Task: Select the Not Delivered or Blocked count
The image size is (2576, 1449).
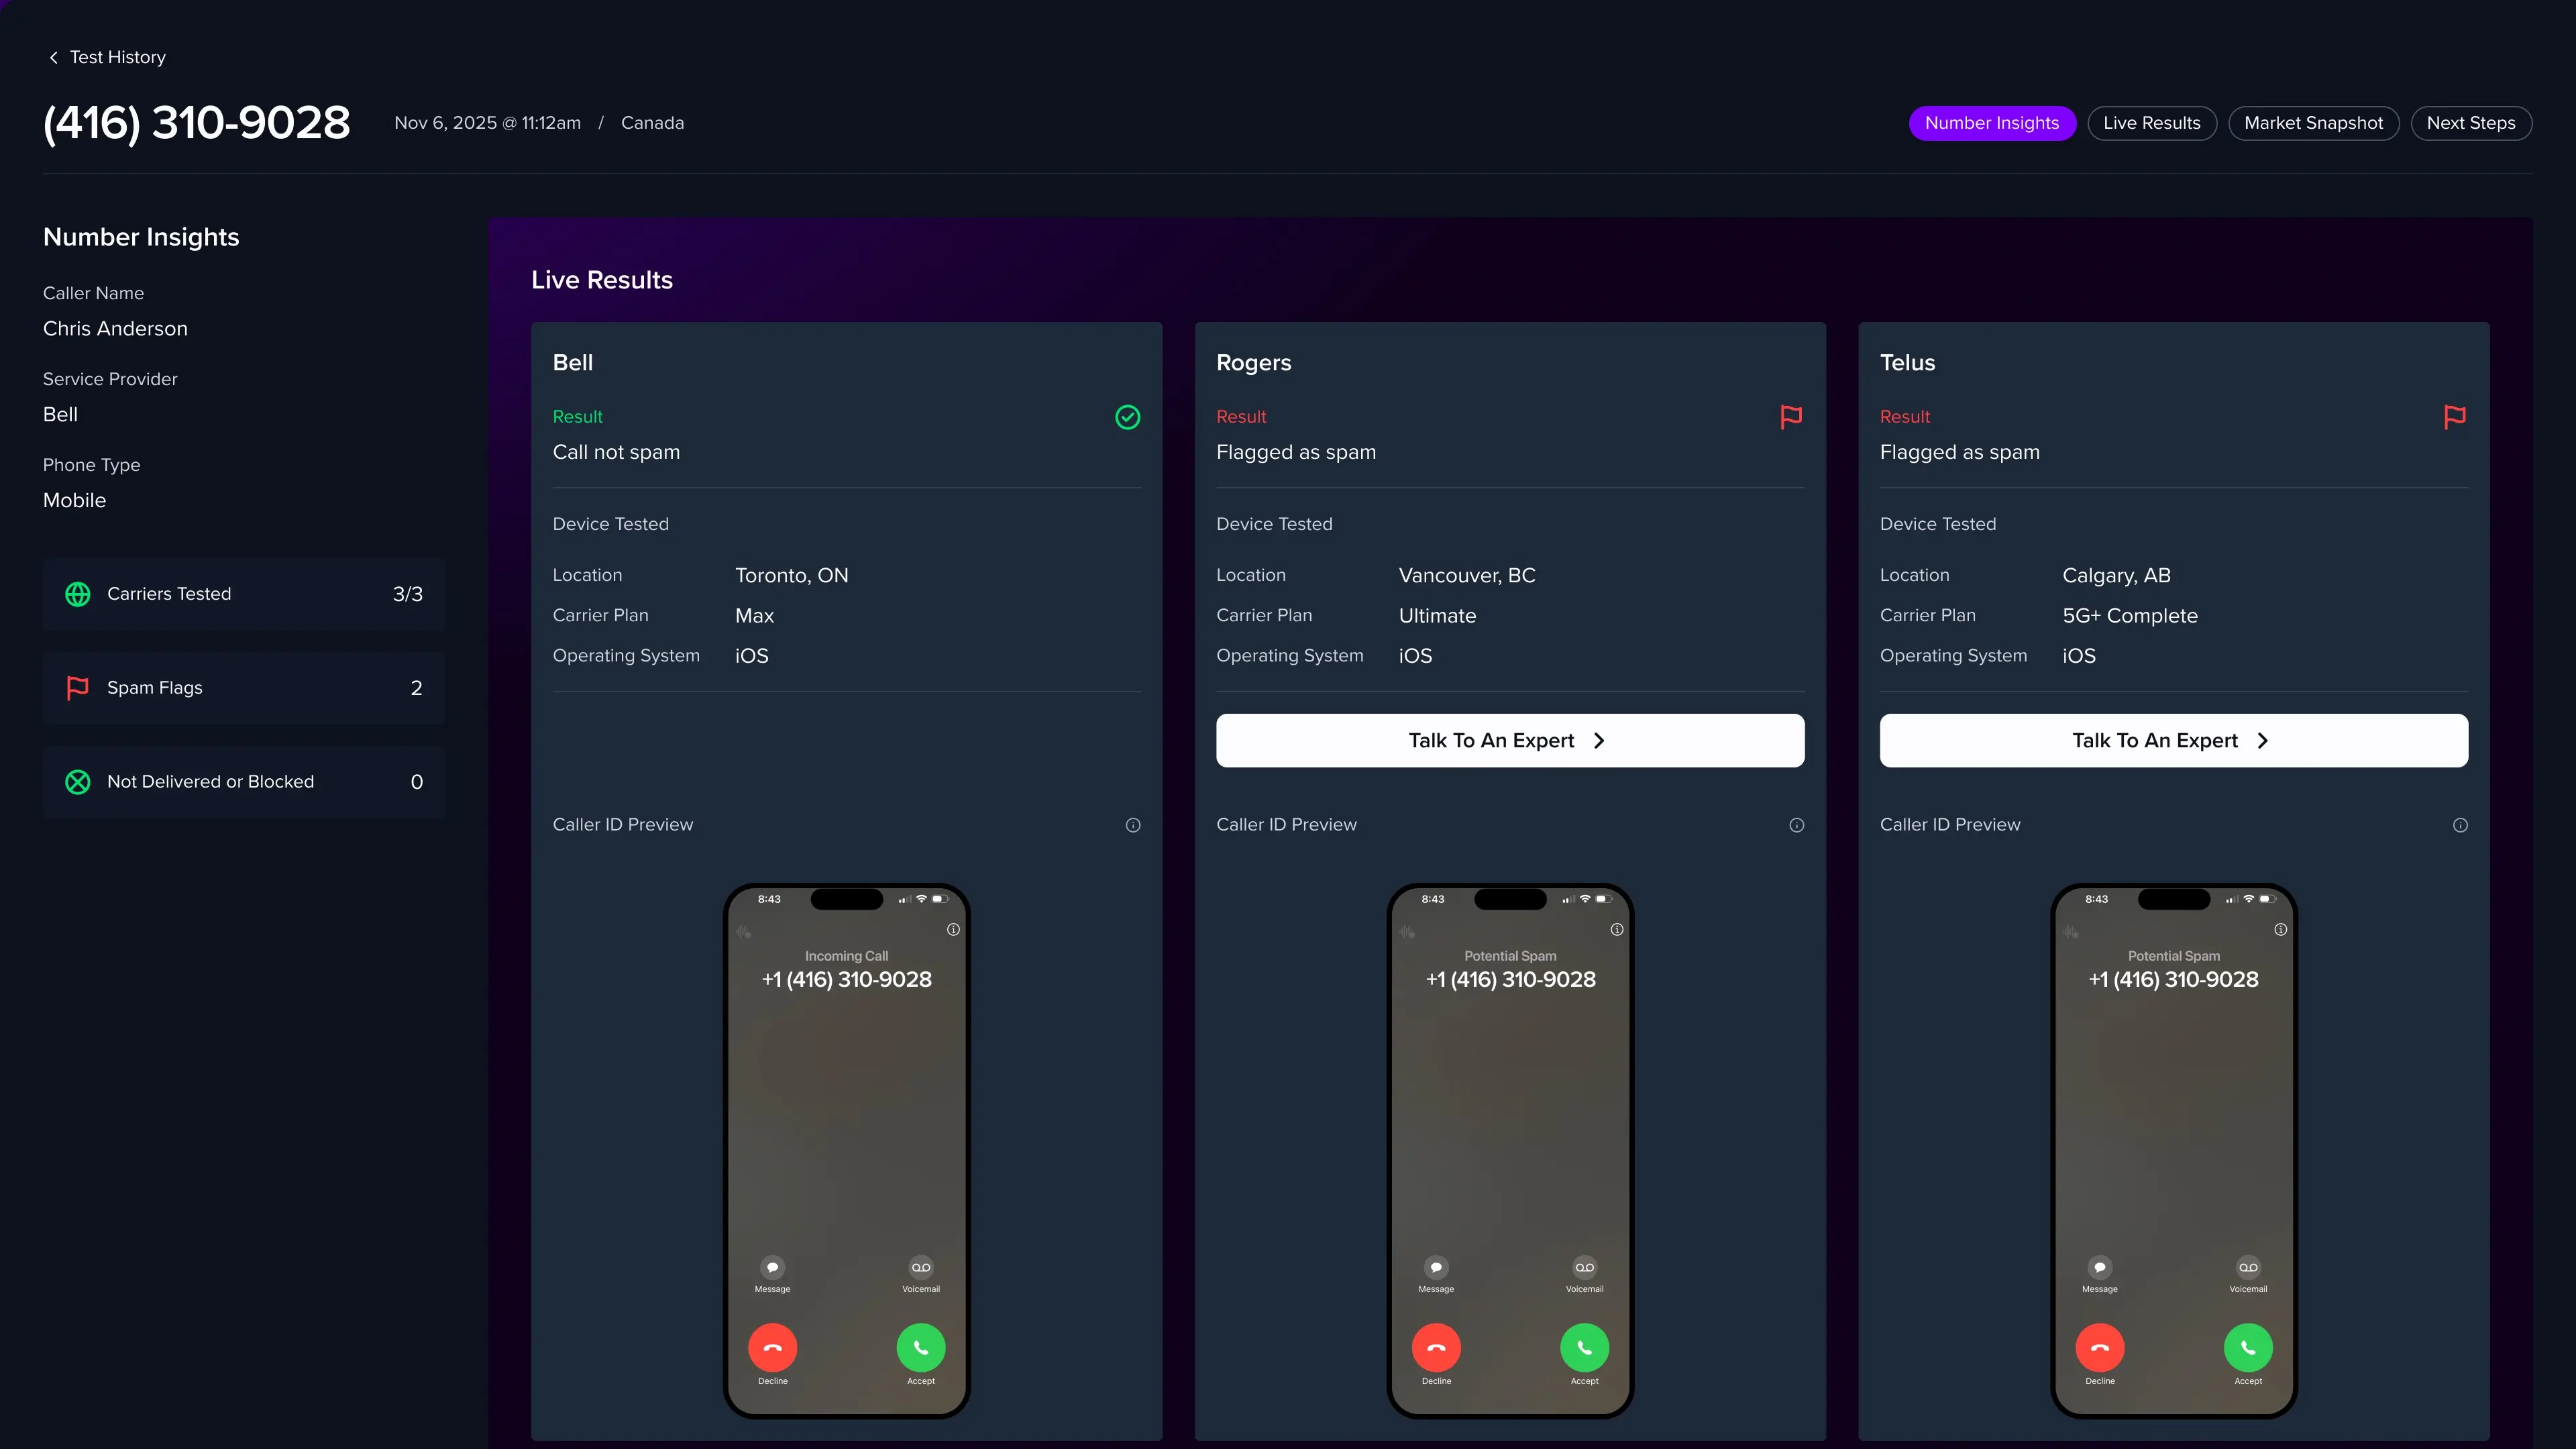Action: (416, 782)
